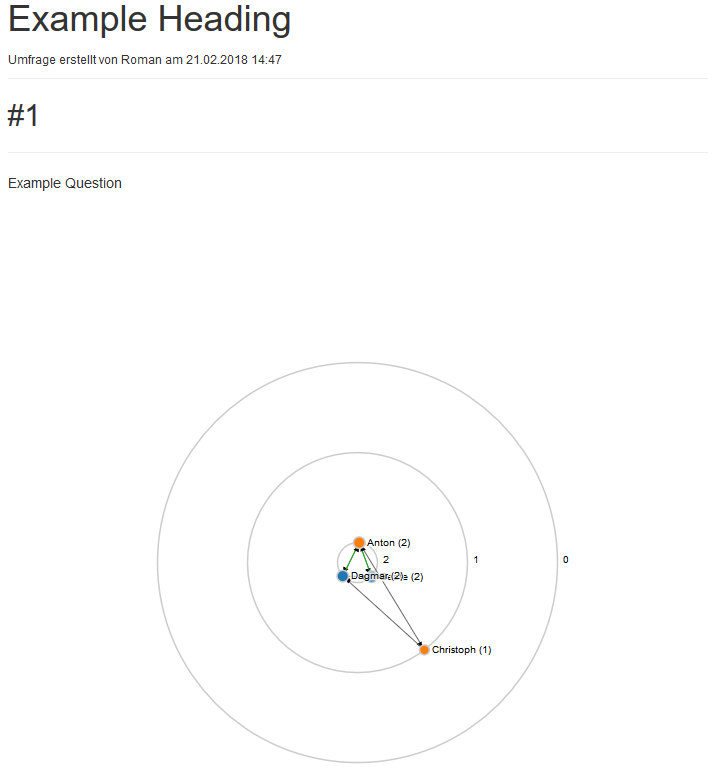The image size is (715, 773).
Task: Click the ring label '2'
Action: coord(386,560)
